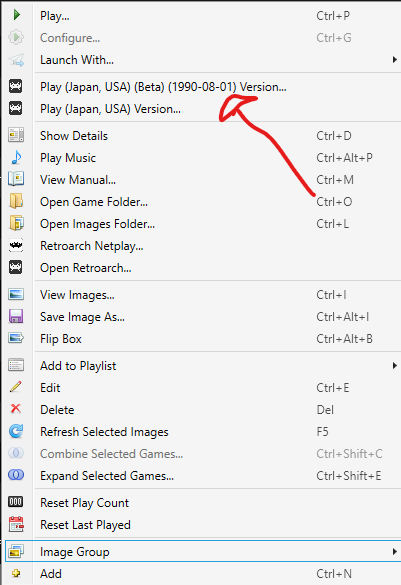401x585 pixels.
Task: Click the green Play arrow icon
Action: tap(16, 15)
